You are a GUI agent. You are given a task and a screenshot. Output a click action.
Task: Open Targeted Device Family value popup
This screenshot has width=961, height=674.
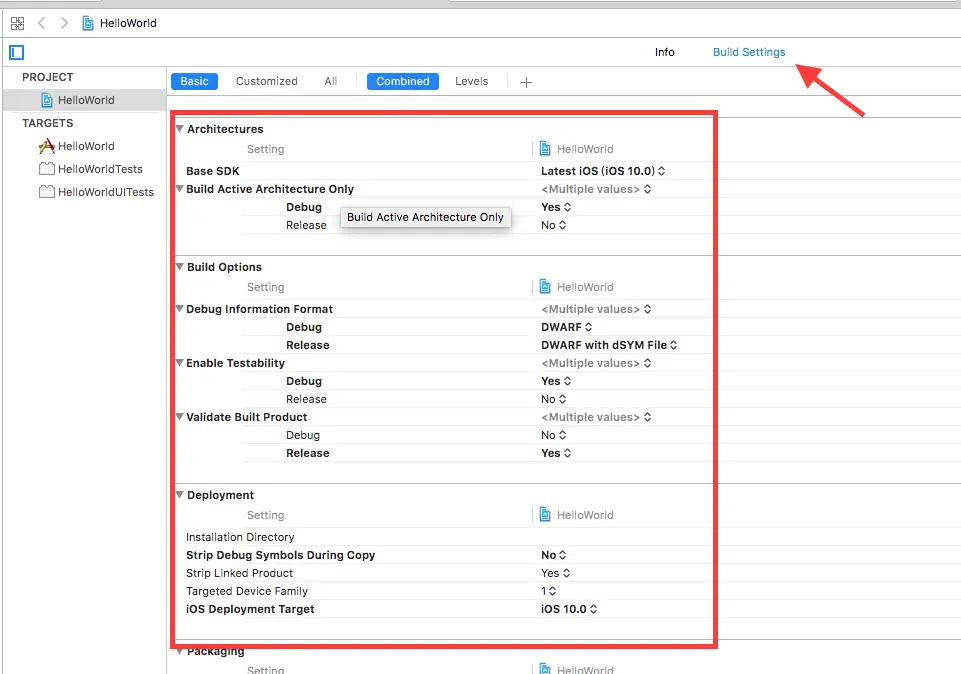(x=548, y=591)
